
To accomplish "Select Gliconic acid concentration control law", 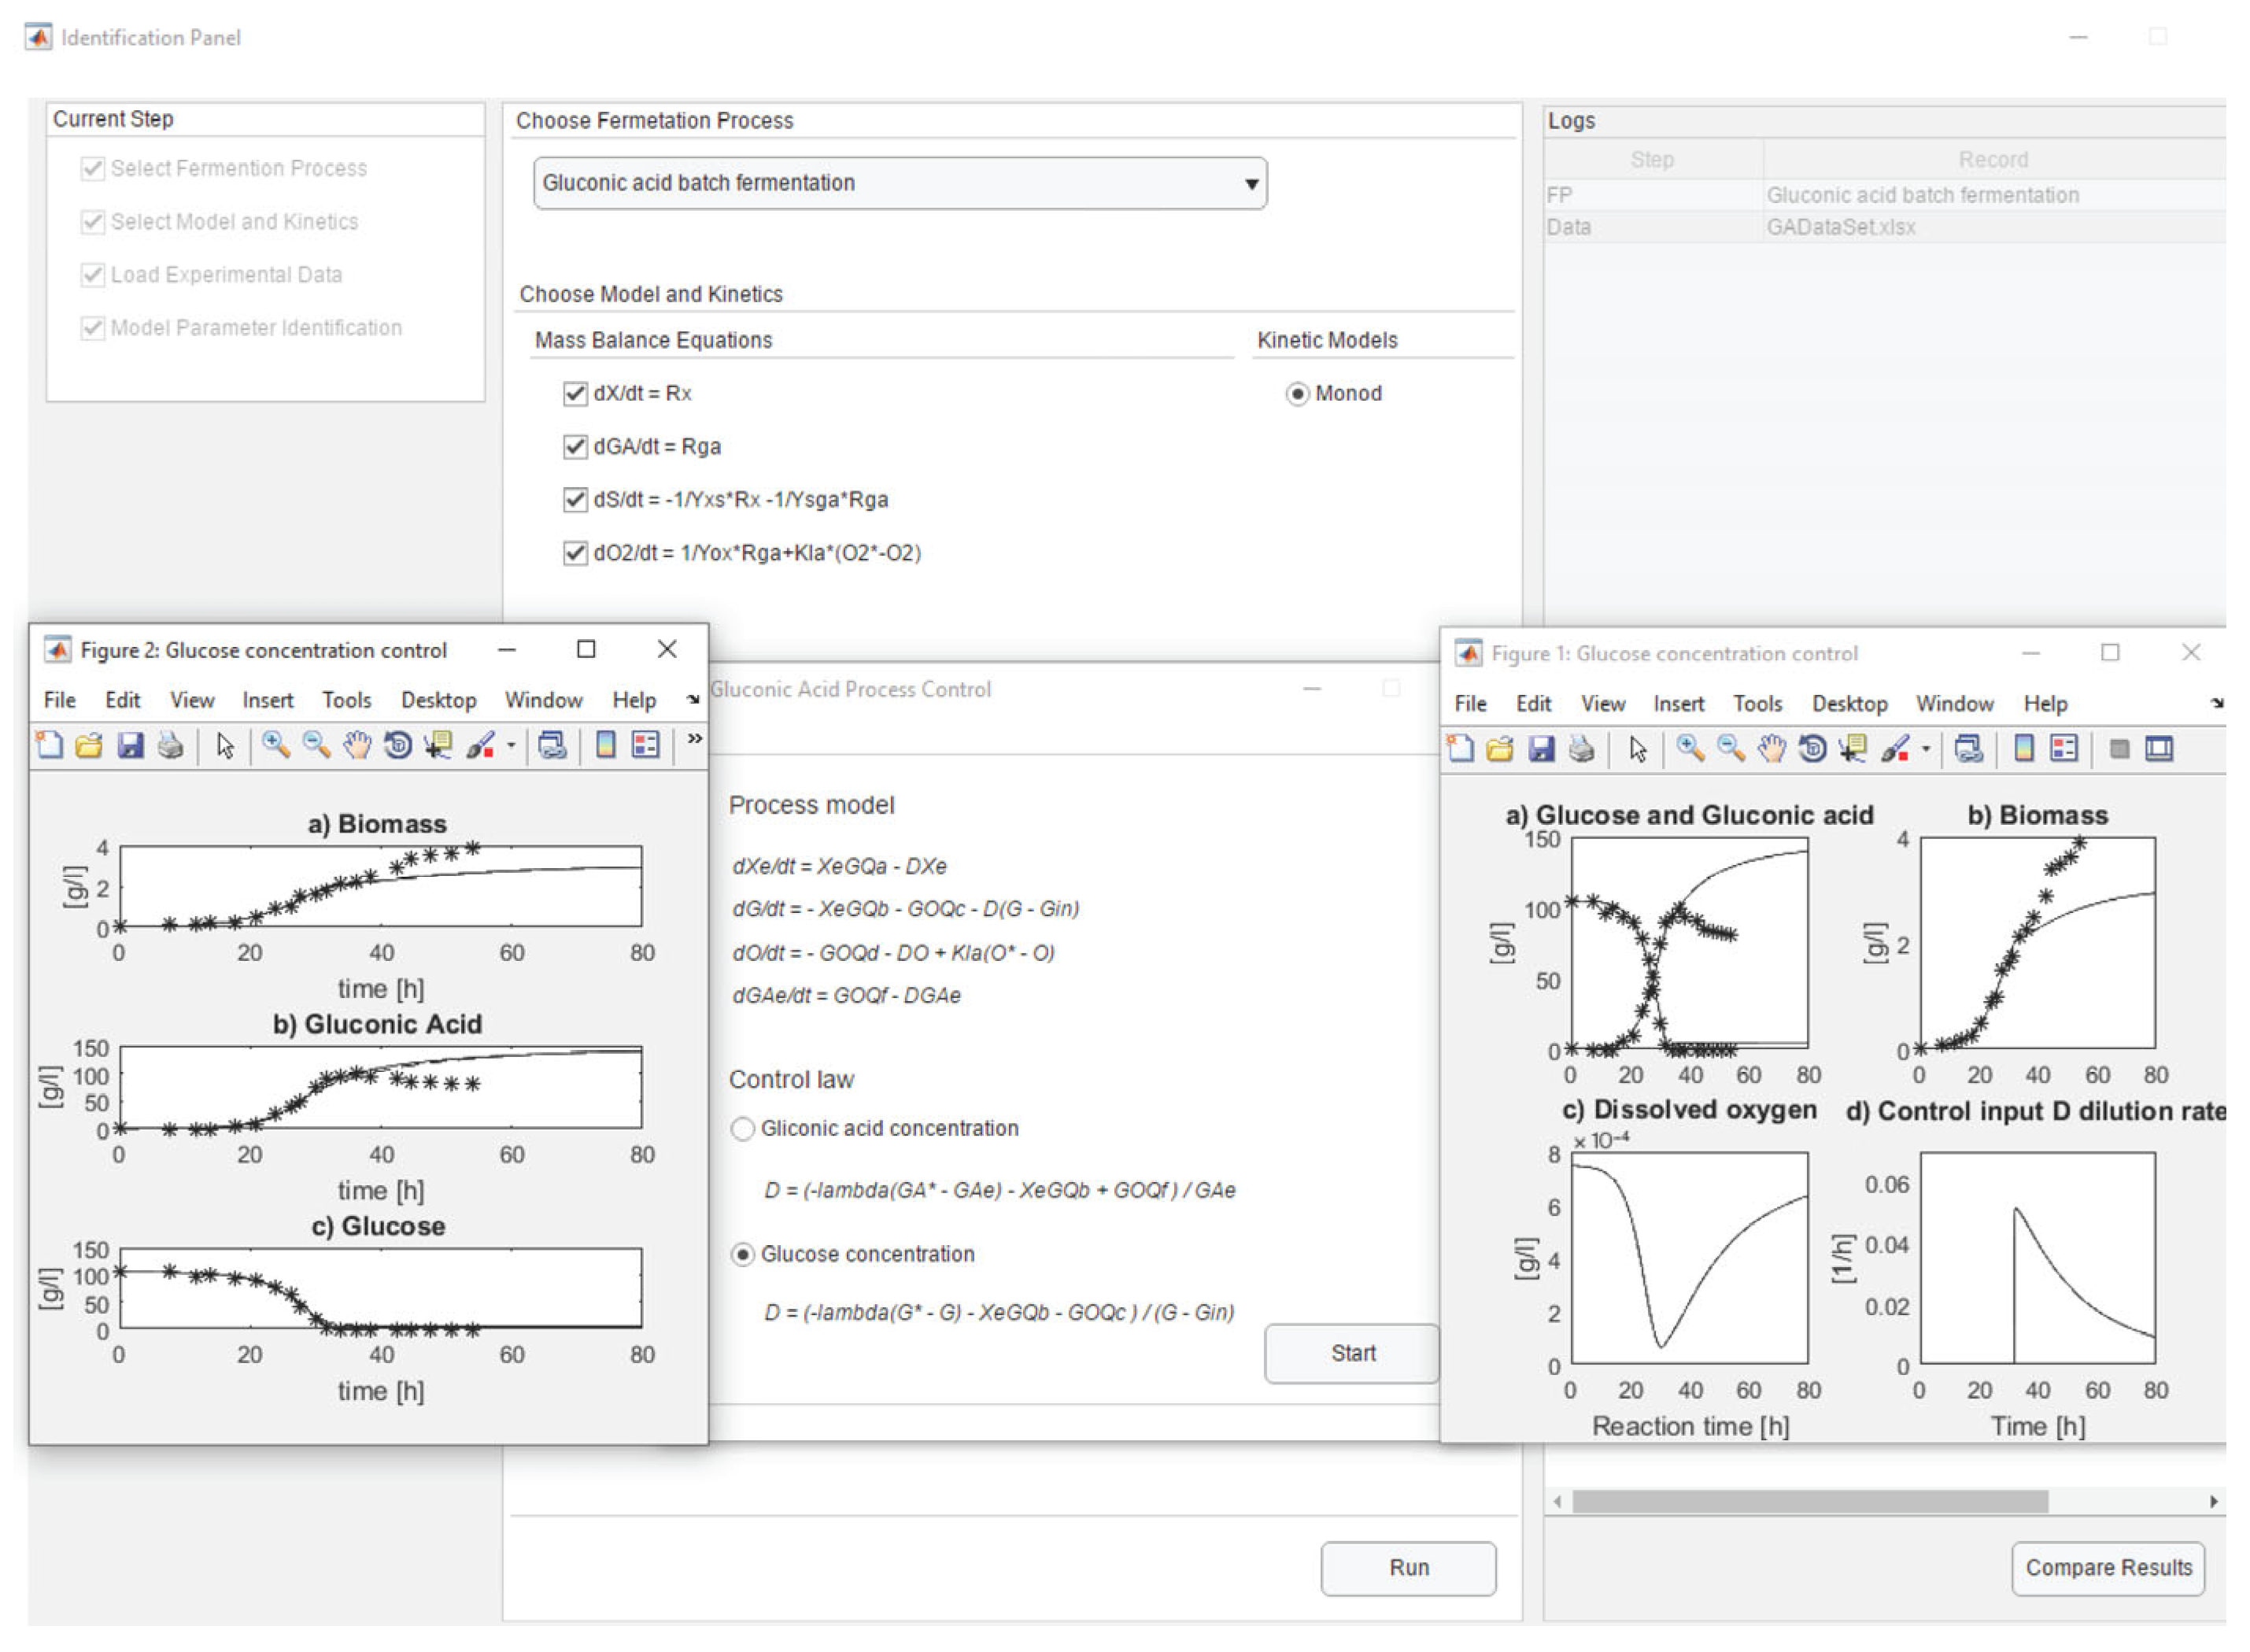I will coord(742,1130).
